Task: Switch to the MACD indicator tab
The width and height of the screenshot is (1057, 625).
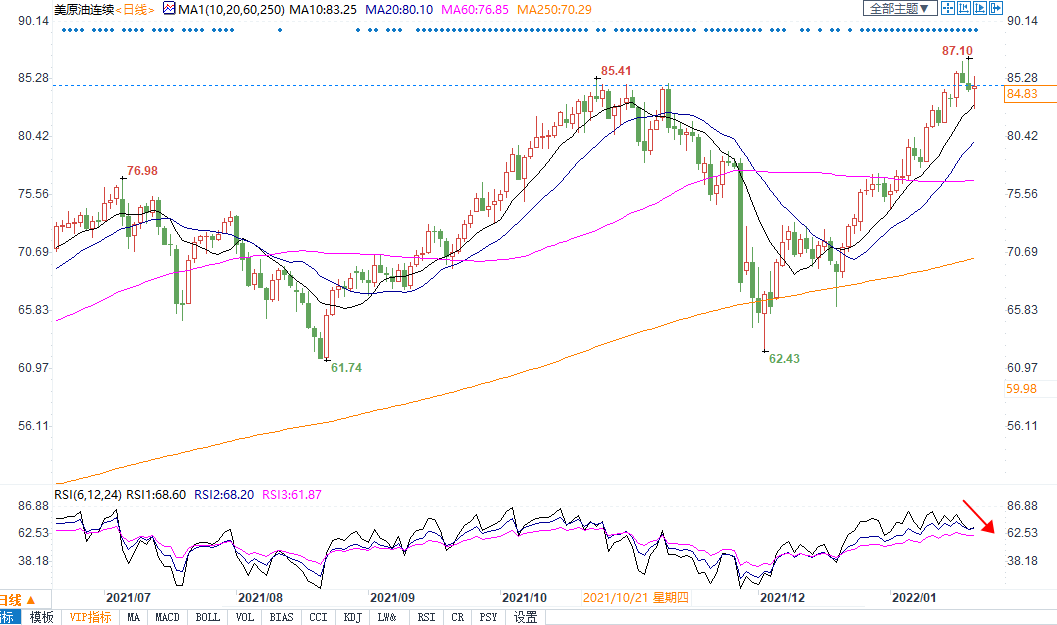Action: 168,617
